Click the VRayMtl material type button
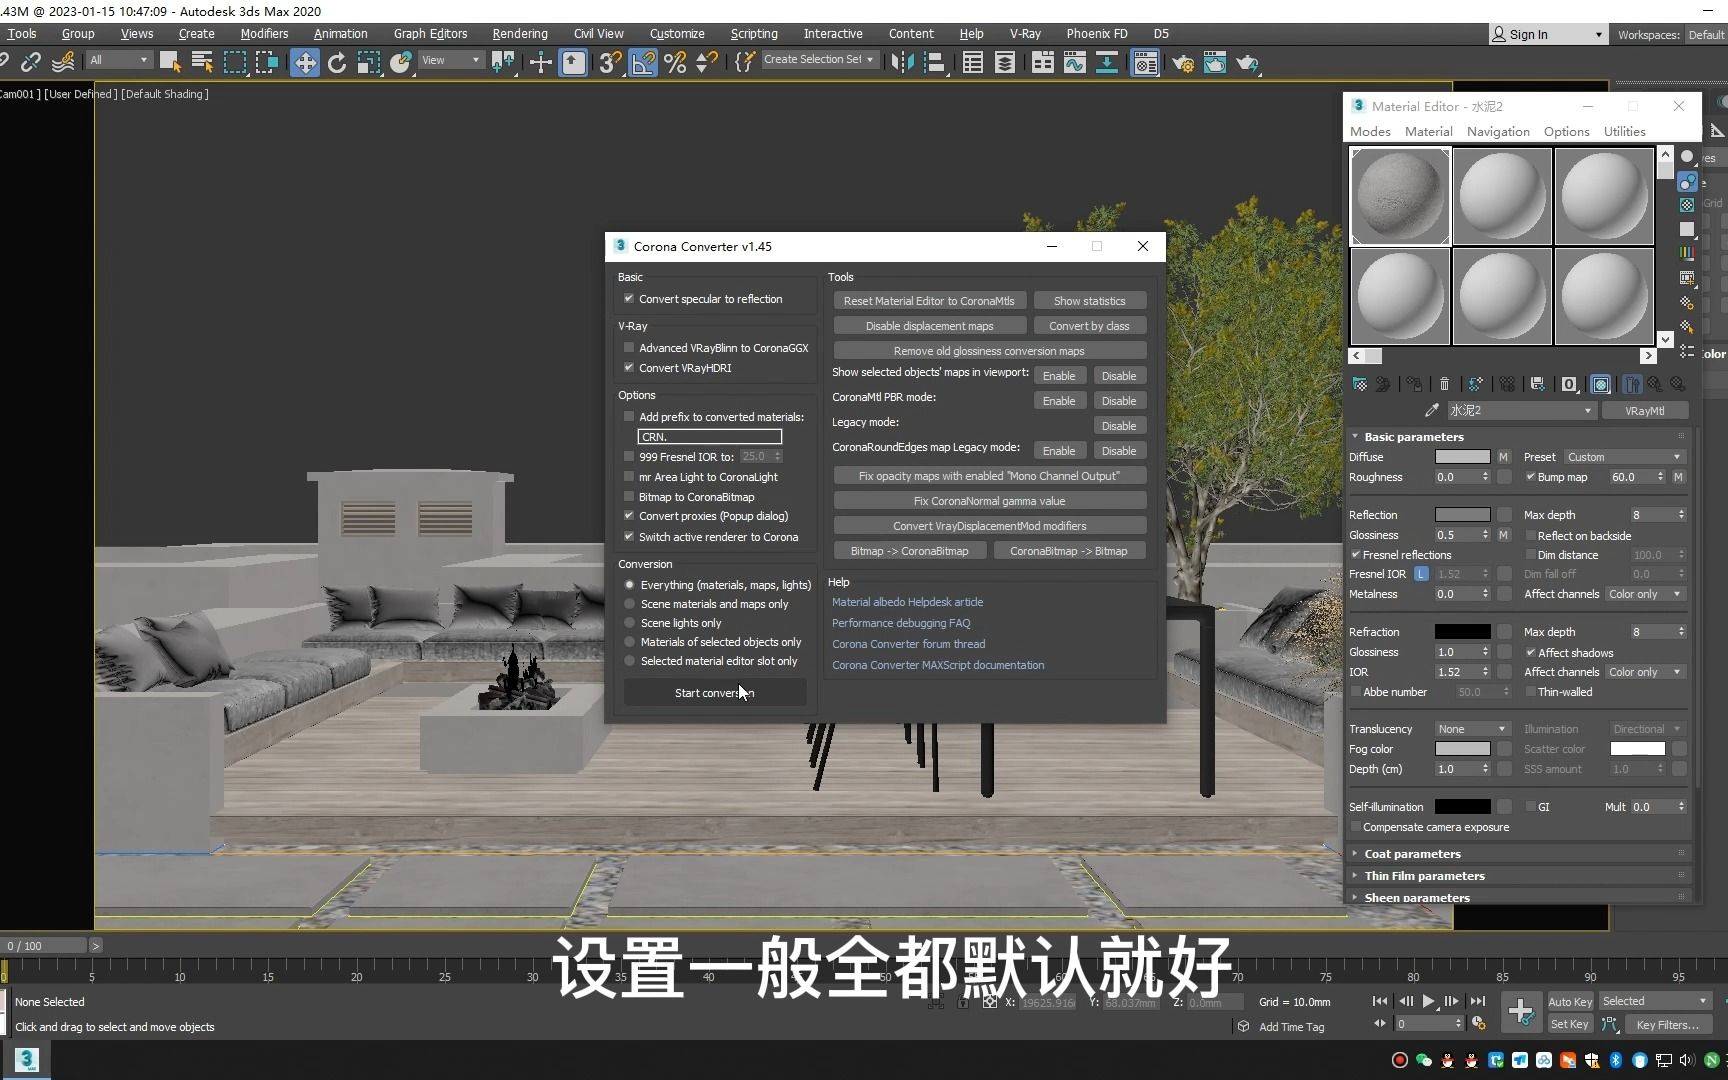Screen dimensions: 1728x1080 click(1644, 411)
